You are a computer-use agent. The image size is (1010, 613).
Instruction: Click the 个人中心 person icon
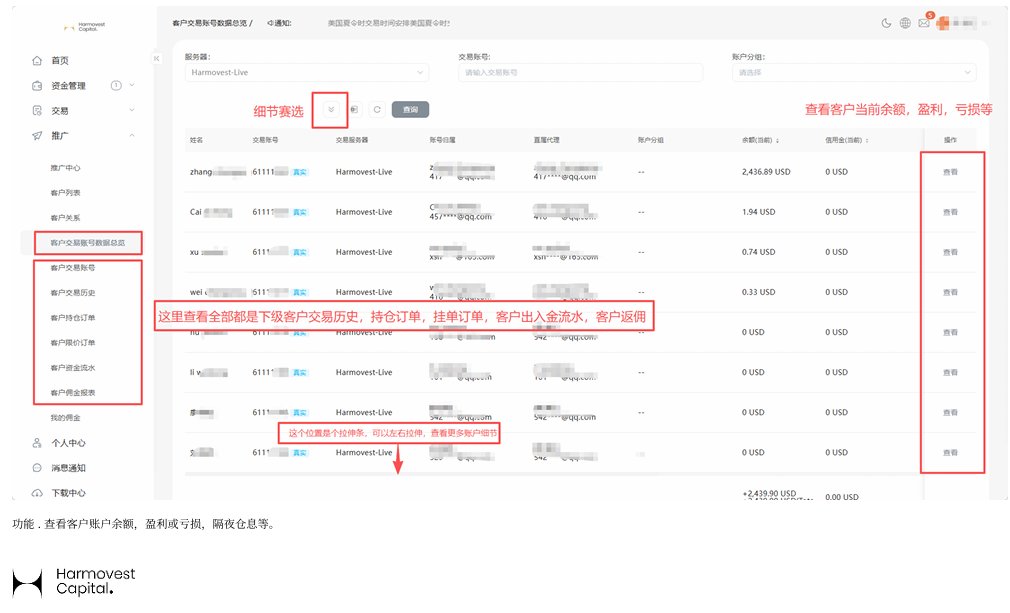point(37,443)
